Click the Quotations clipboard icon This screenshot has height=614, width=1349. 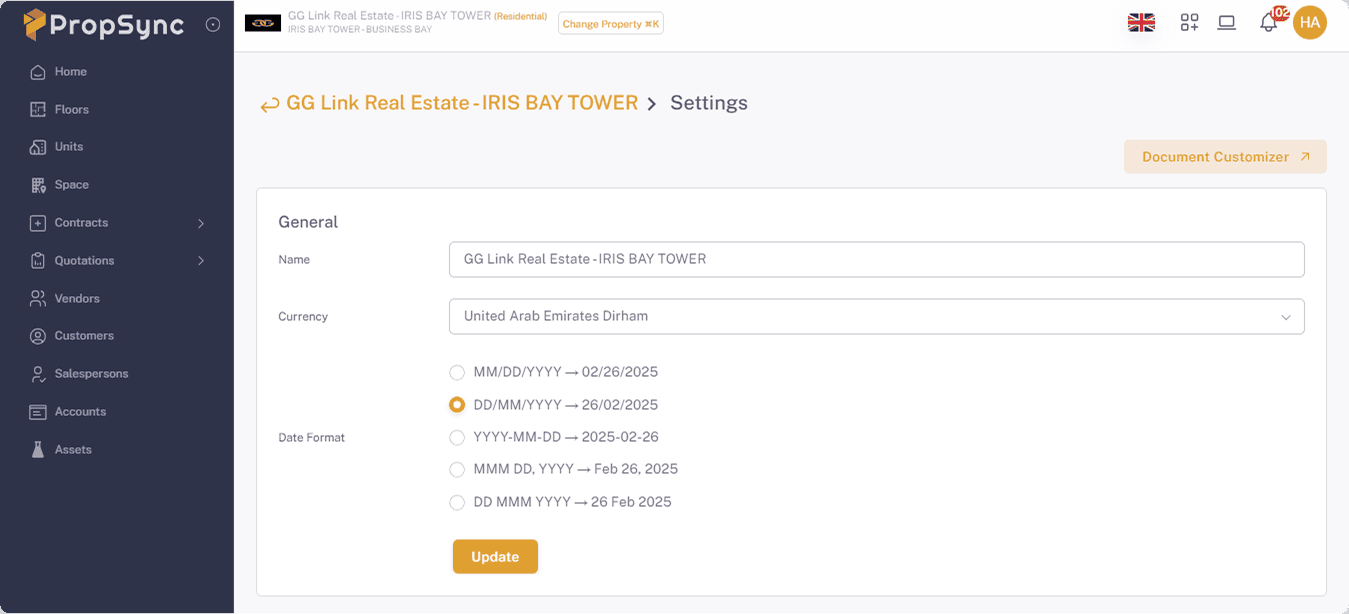point(38,261)
